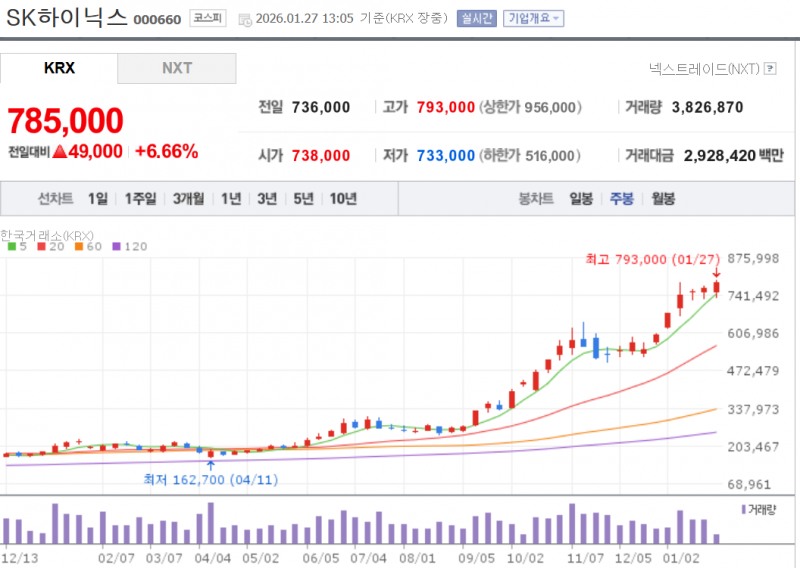Screen dimensions: 800x568
Task: Click the 01/02 date axis label
Action: (x=681, y=558)
